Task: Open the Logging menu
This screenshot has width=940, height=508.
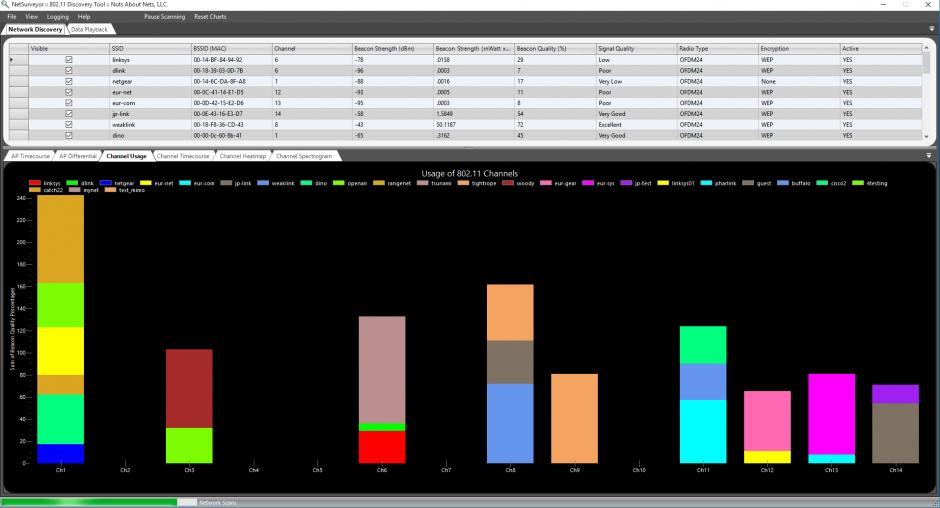Action: [x=58, y=17]
